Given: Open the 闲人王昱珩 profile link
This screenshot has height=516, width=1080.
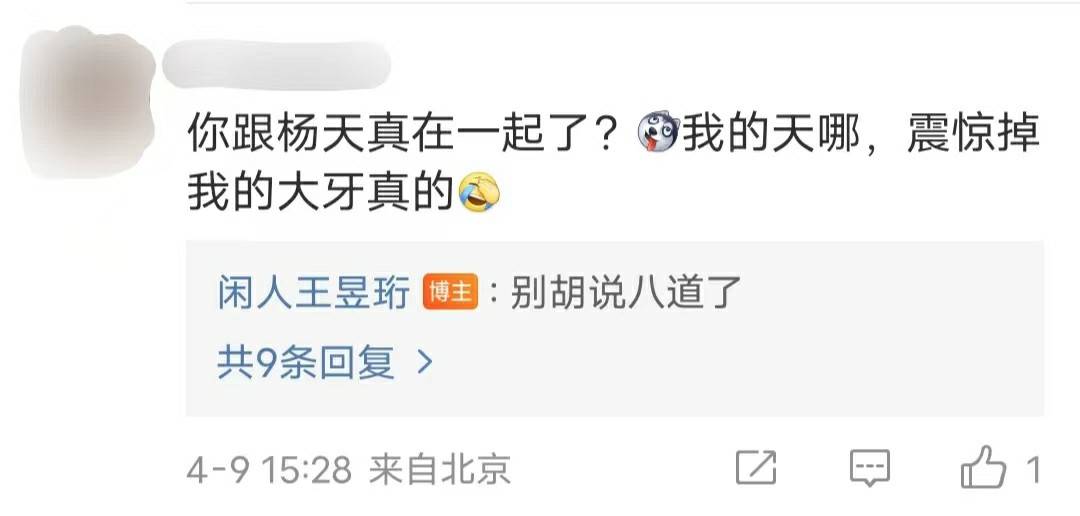Looking at the screenshot, I should 313,294.
